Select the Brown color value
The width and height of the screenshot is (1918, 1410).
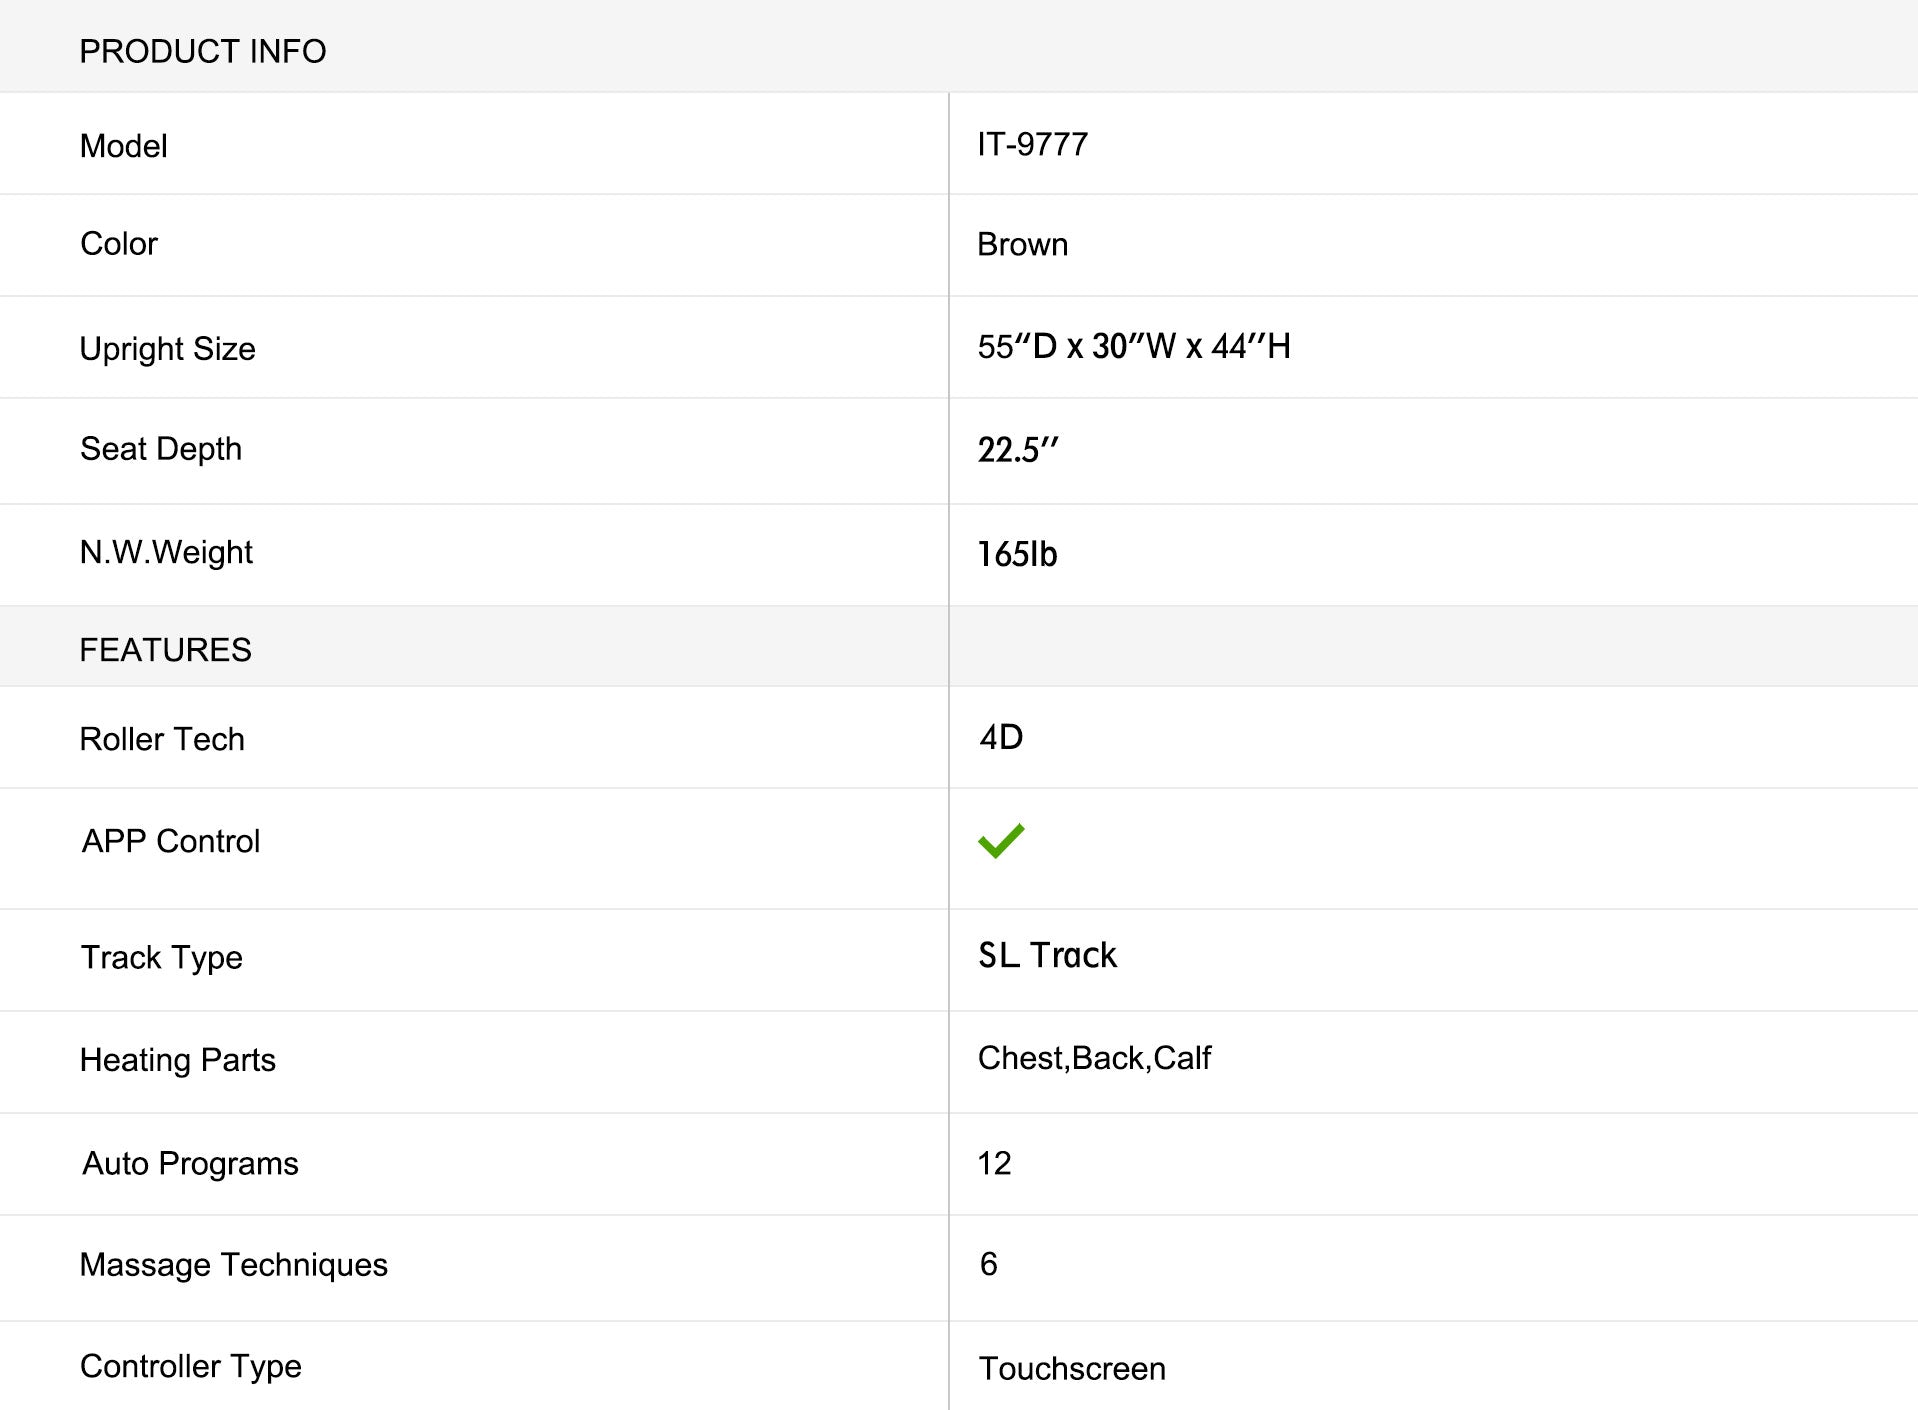coord(1023,245)
